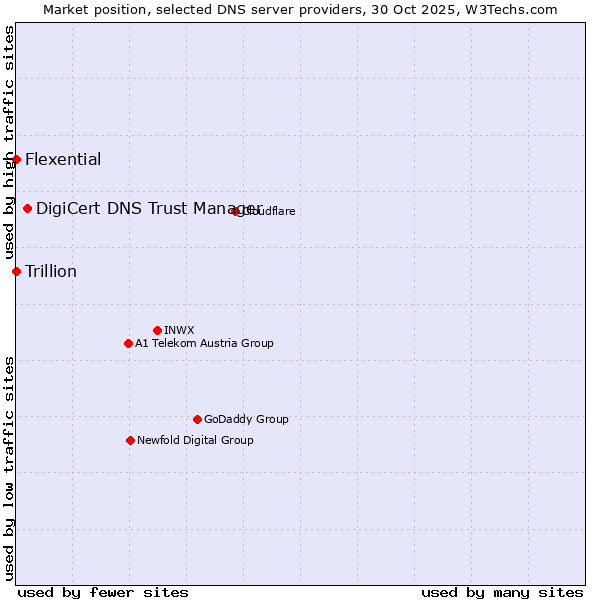Click the 'used by low traffic sites' axis label
The width and height of the screenshot is (600, 600).
tap(9, 468)
